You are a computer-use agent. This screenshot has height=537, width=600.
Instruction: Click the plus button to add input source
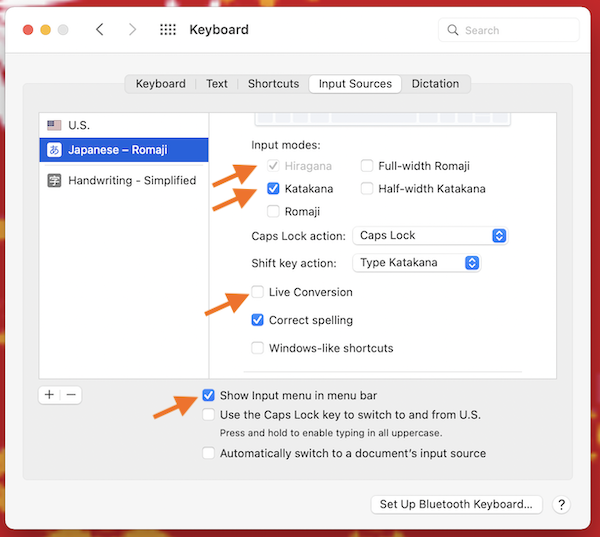pyautogui.click(x=49, y=395)
